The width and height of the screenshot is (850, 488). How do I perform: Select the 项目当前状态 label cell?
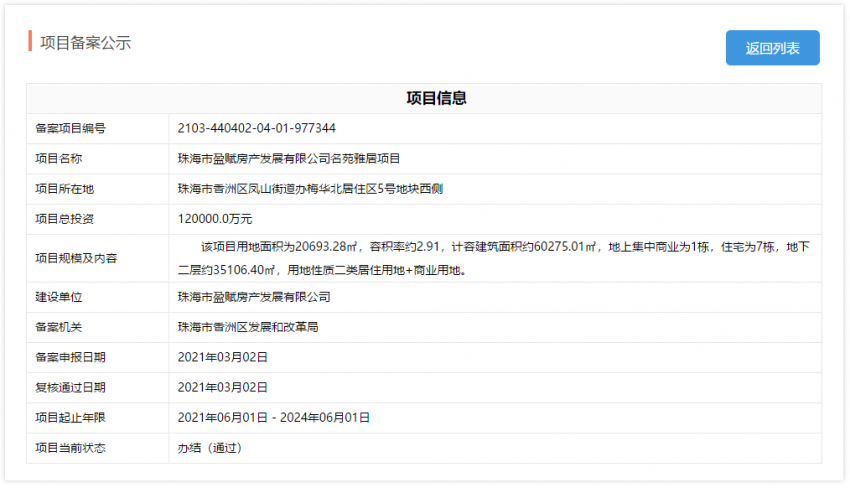click(x=98, y=448)
